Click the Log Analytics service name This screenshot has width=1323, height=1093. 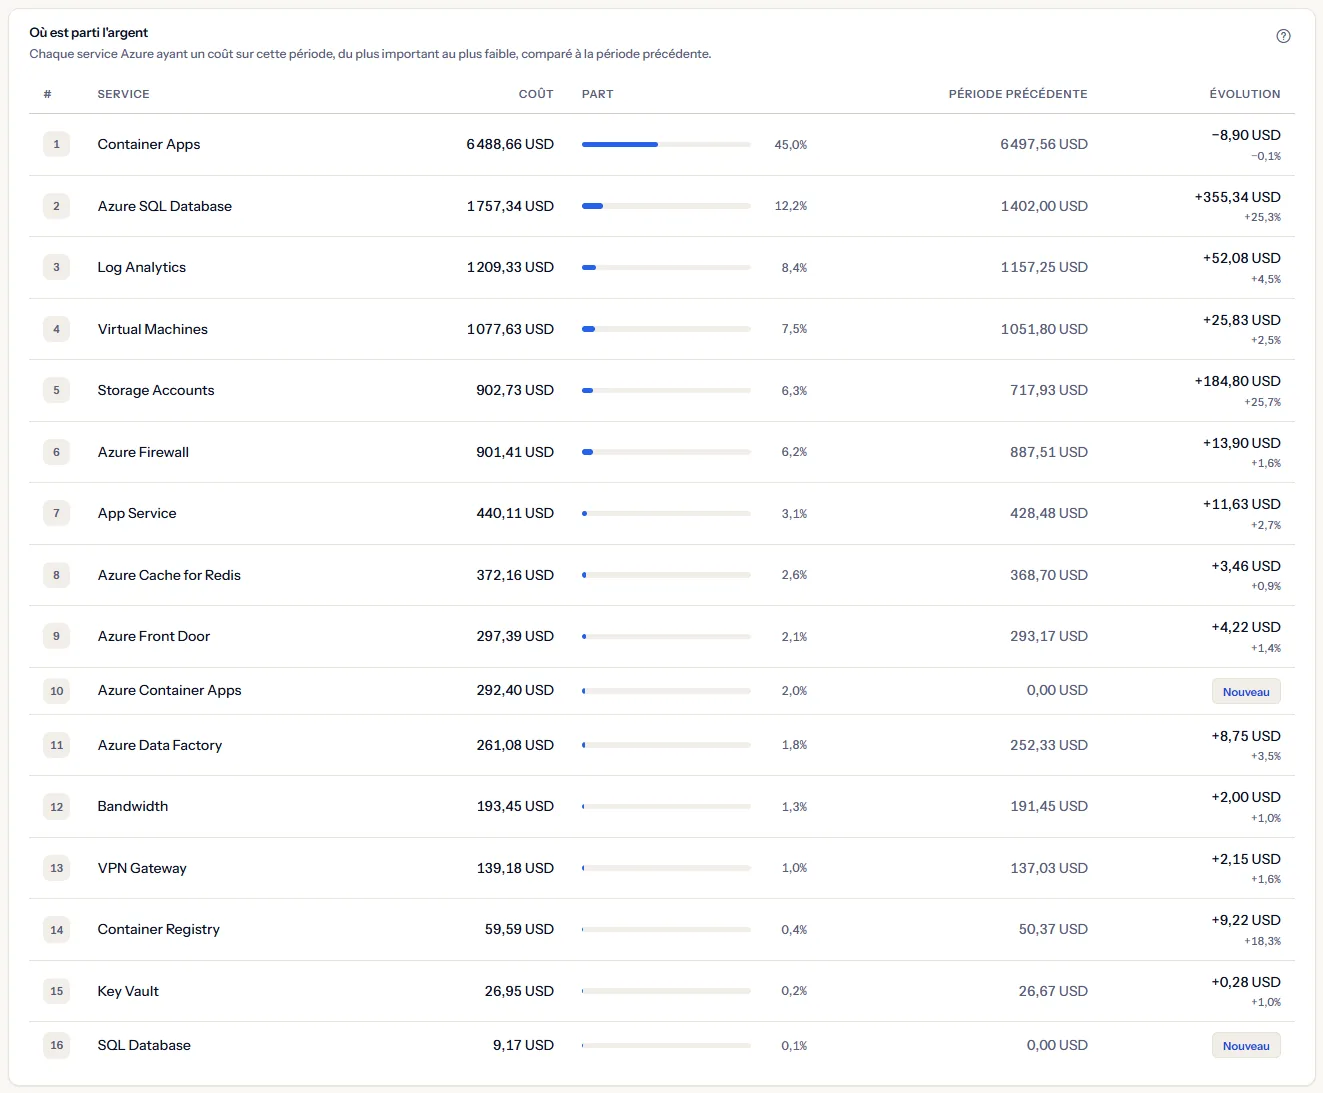pyautogui.click(x=142, y=267)
